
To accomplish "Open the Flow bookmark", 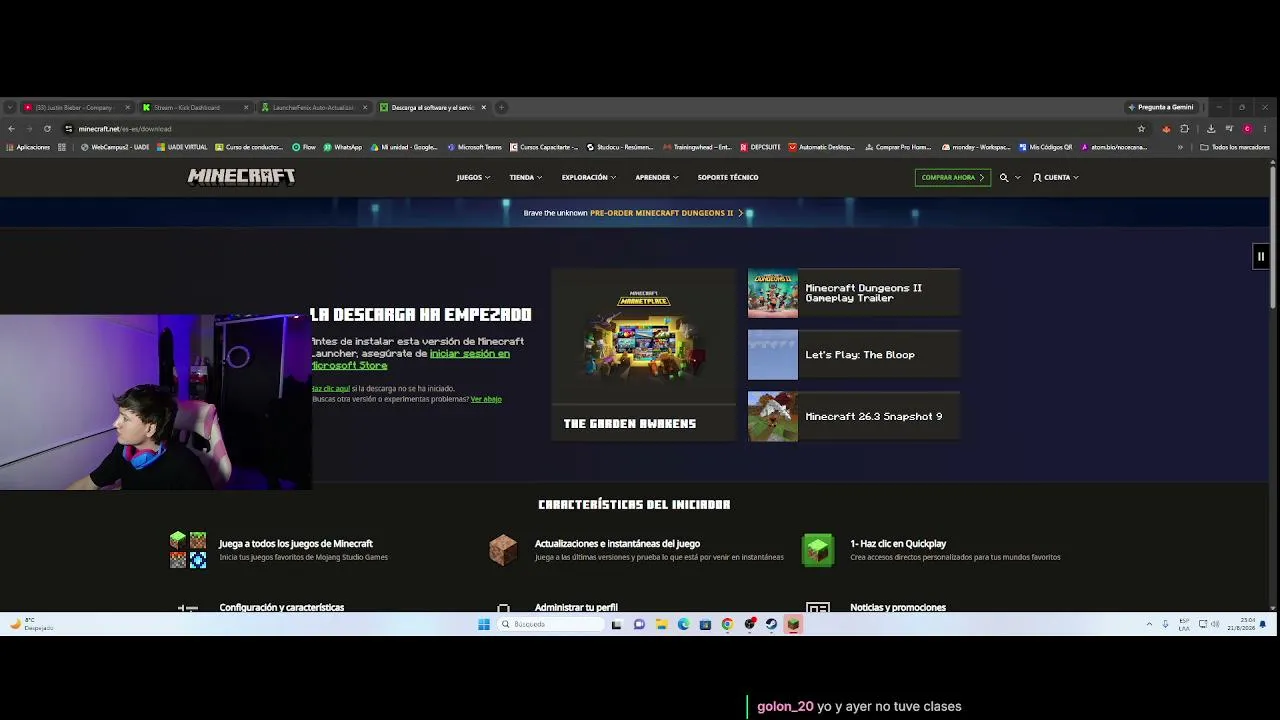I will (304, 147).
